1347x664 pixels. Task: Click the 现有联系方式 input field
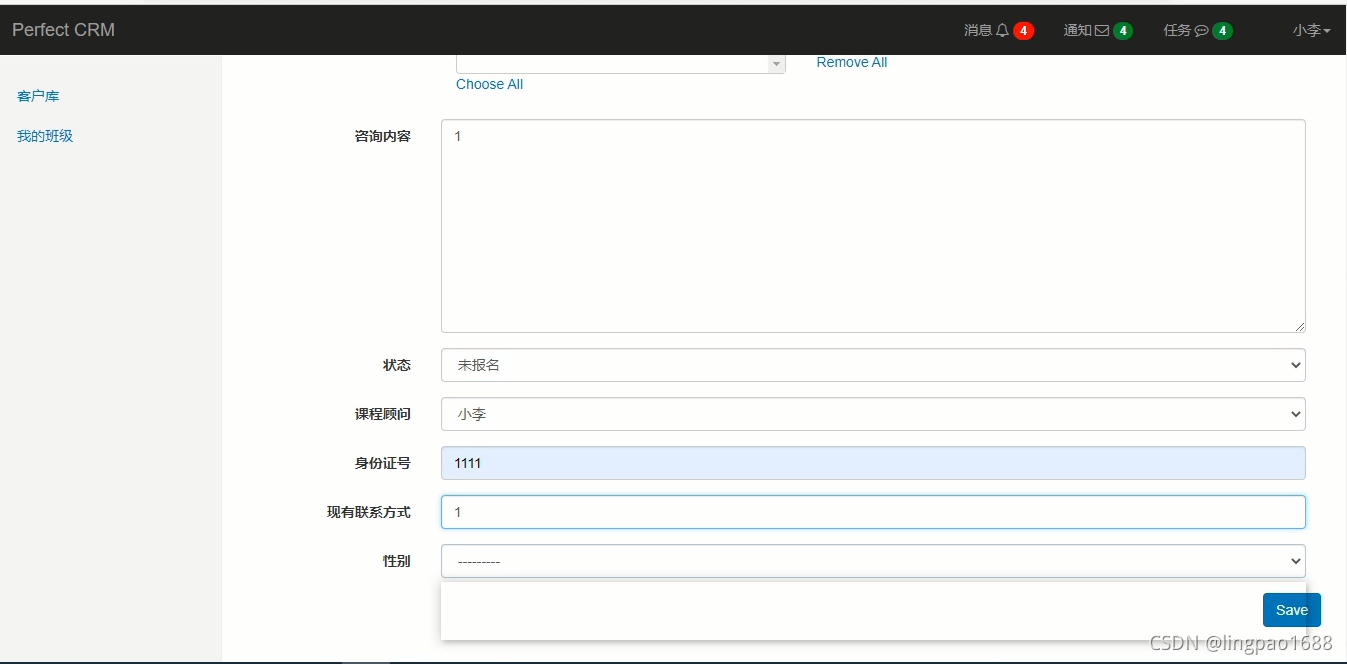tap(873, 511)
